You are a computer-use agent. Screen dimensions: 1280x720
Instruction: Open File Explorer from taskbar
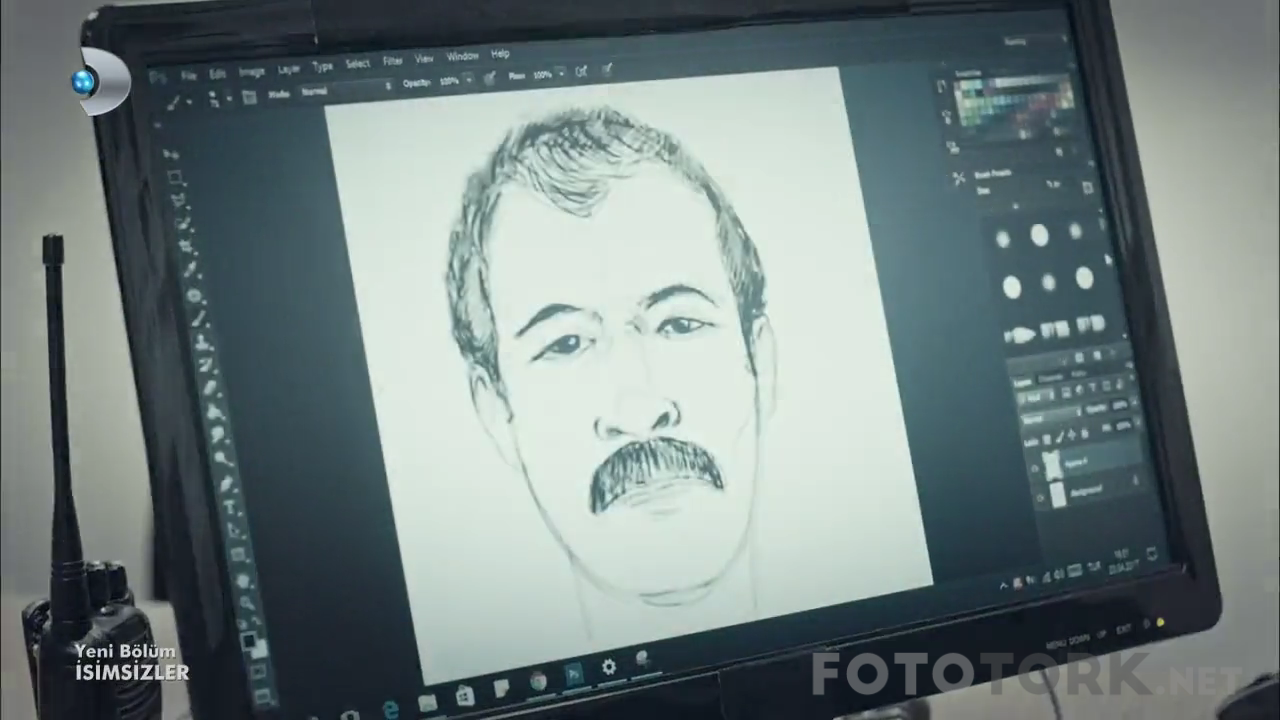[428, 702]
